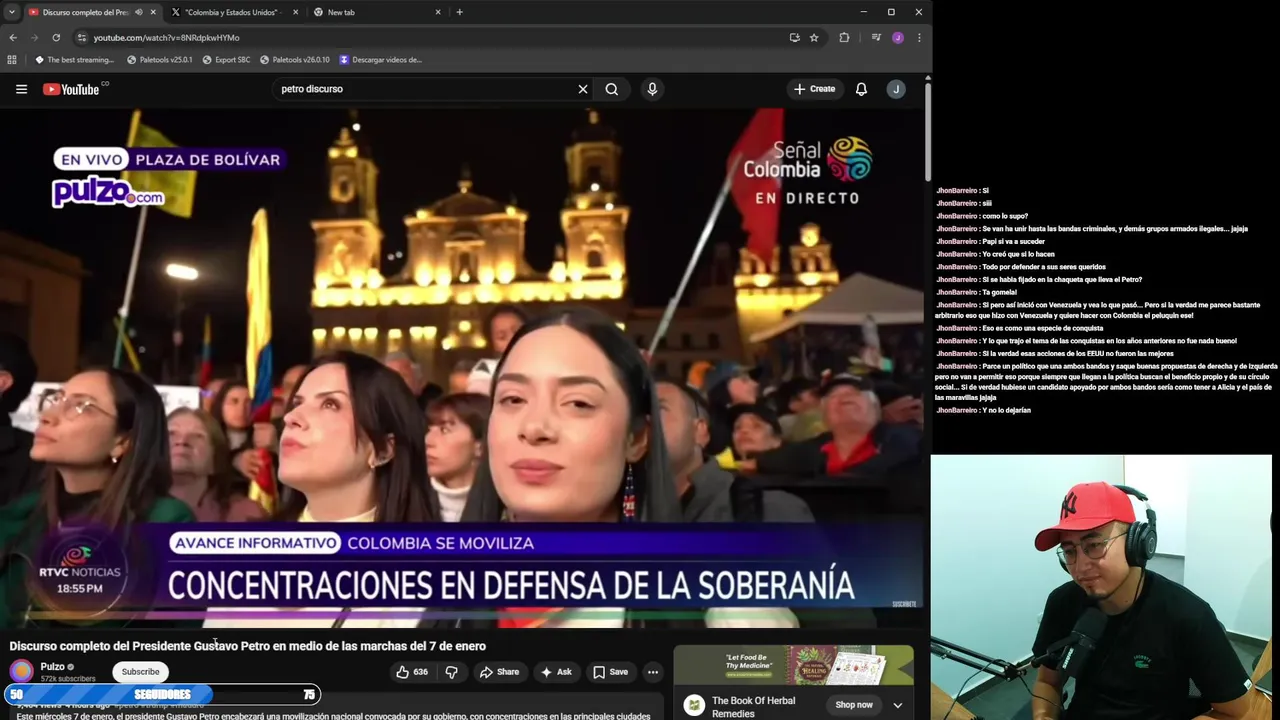Close the 'Colombia y Estados Unidos' tab
Image resolution: width=1280 pixels, height=720 pixels.
point(295,12)
